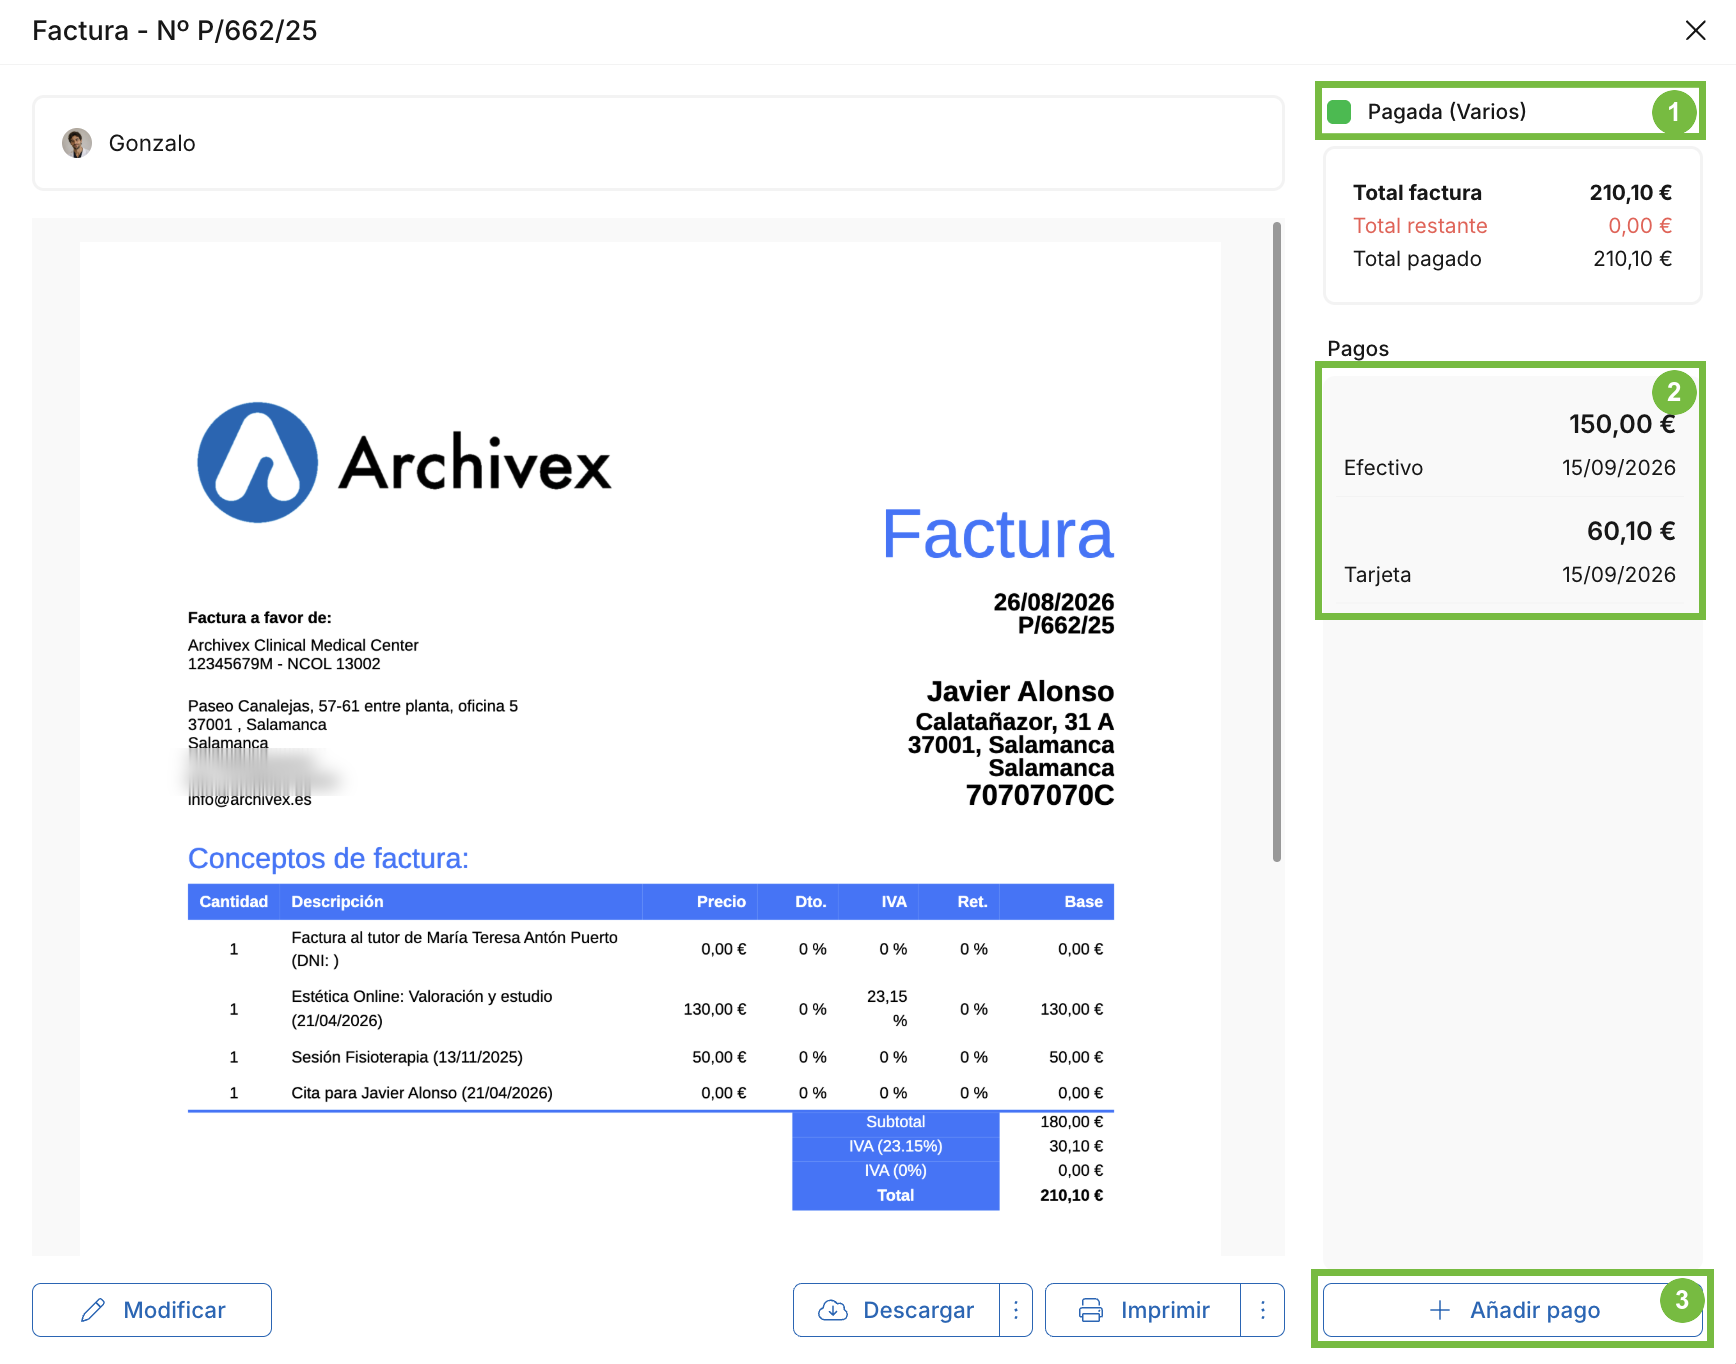
Task: Click the Archivex logo in the invoice
Action: (x=404, y=463)
